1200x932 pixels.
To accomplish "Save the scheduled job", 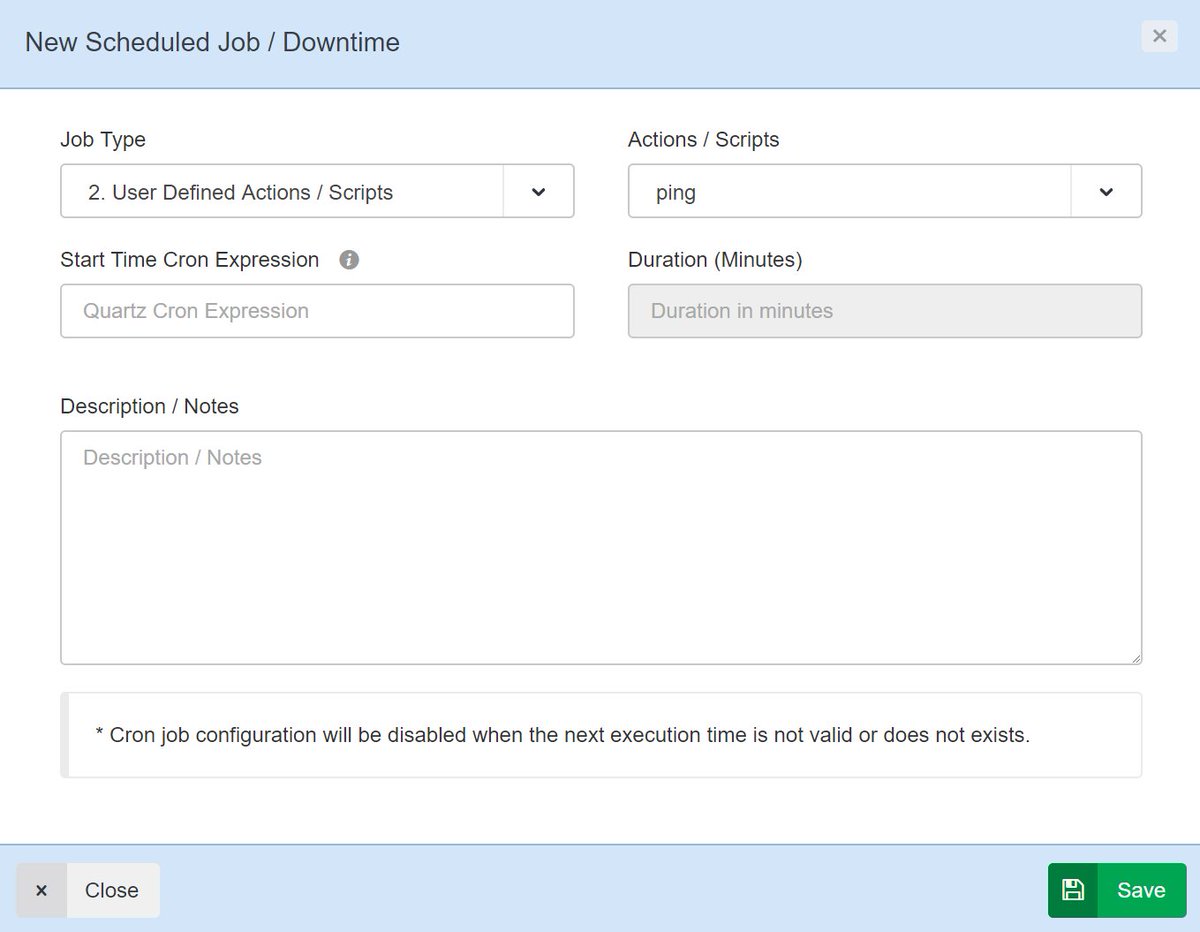I will (x=1117, y=890).
